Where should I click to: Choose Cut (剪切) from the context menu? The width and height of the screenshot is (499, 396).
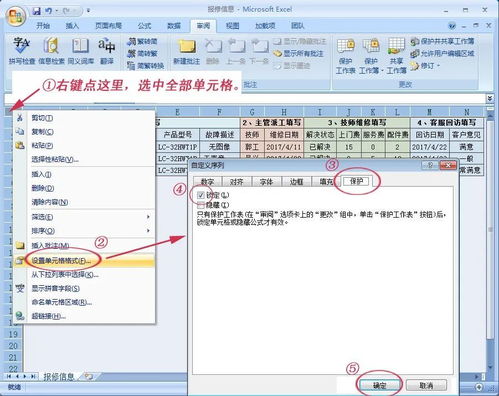tap(84, 118)
